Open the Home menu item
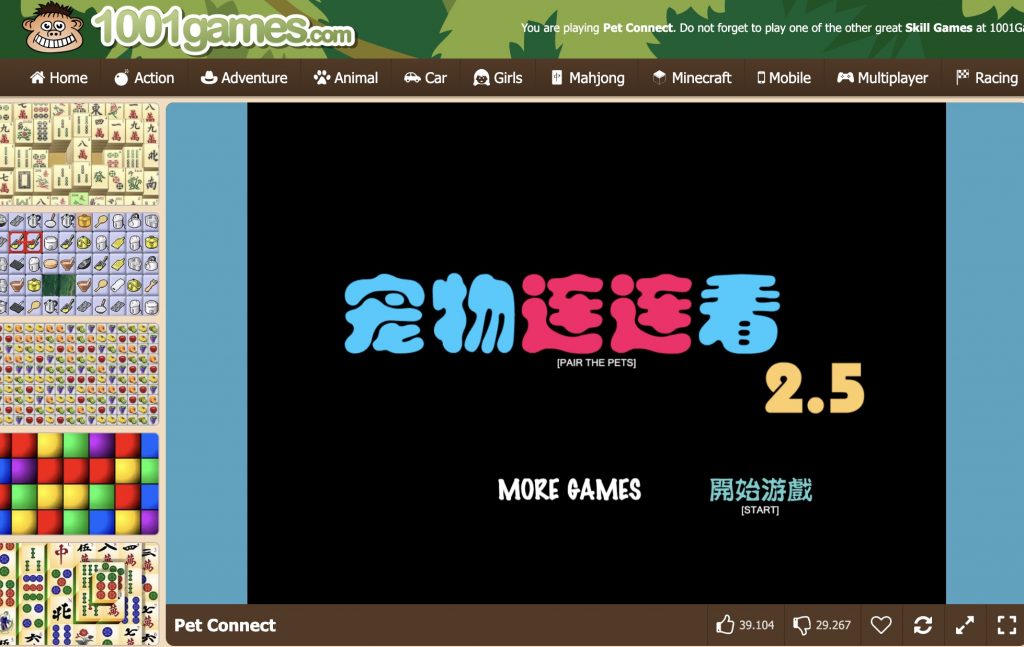This screenshot has height=647, width=1024. click(59, 78)
